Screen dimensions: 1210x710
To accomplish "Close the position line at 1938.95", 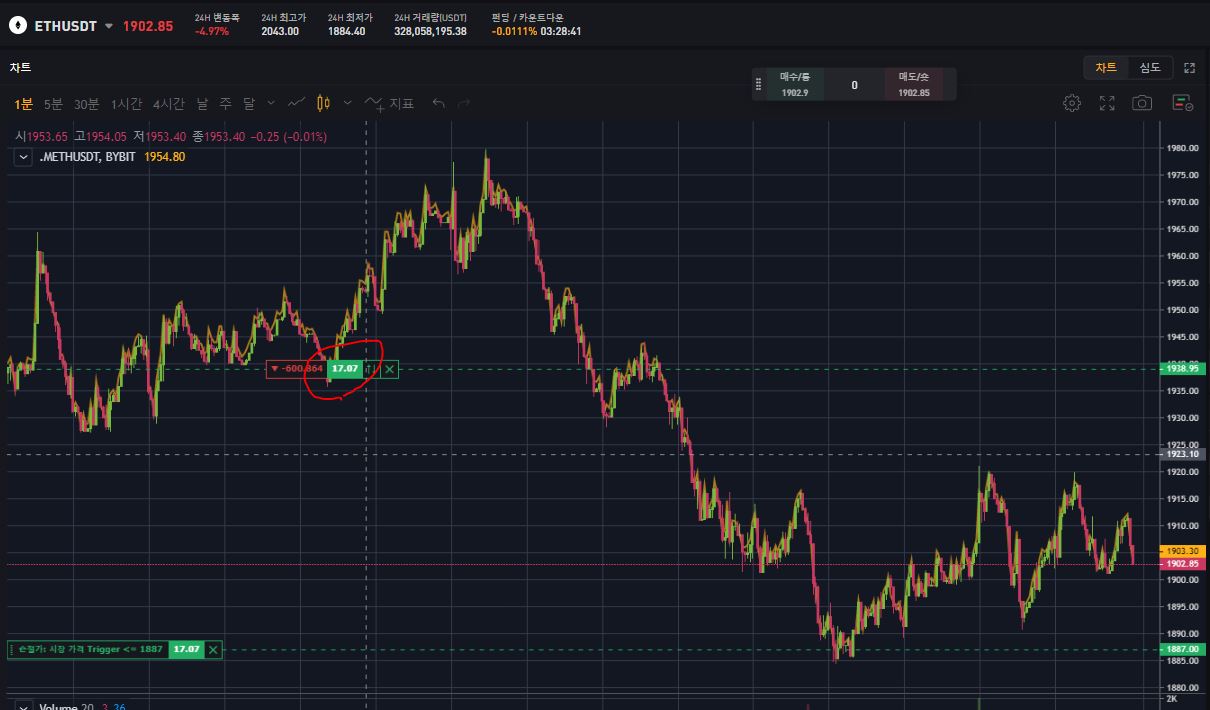I will 390,369.
